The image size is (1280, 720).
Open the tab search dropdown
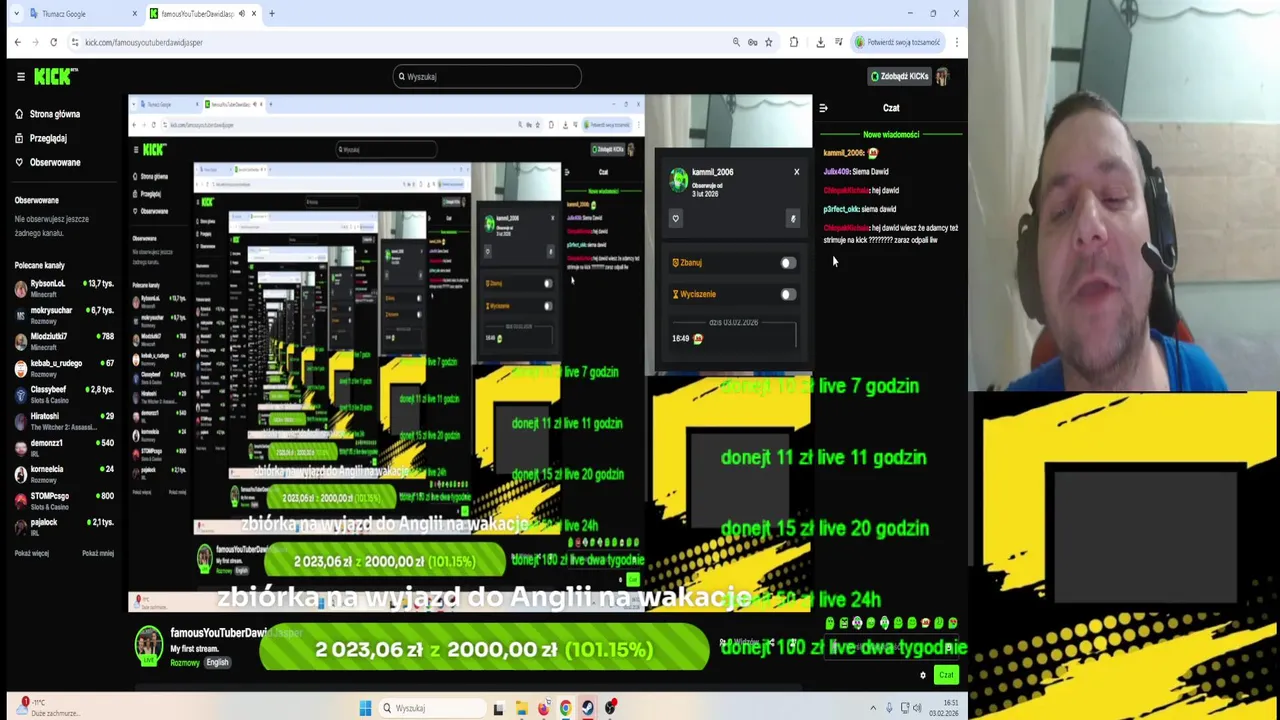[16, 14]
